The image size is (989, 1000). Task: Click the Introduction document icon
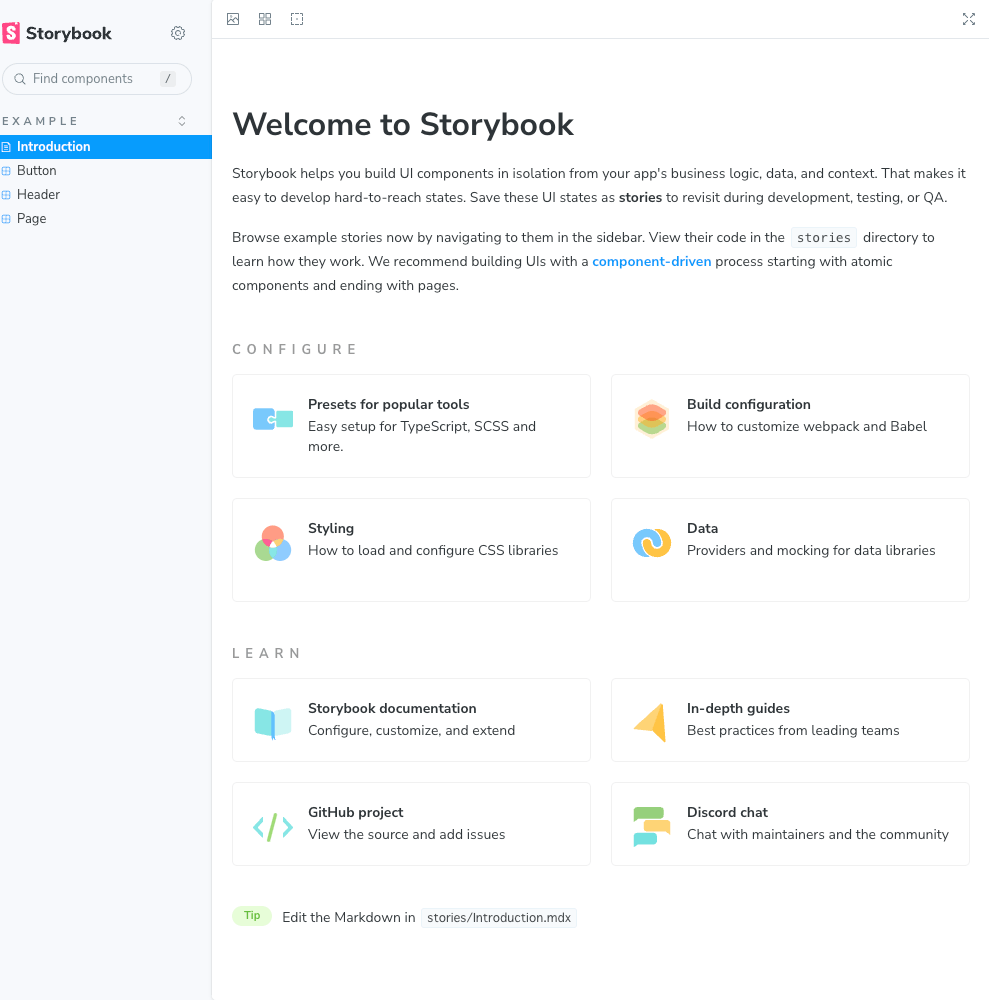(6, 147)
